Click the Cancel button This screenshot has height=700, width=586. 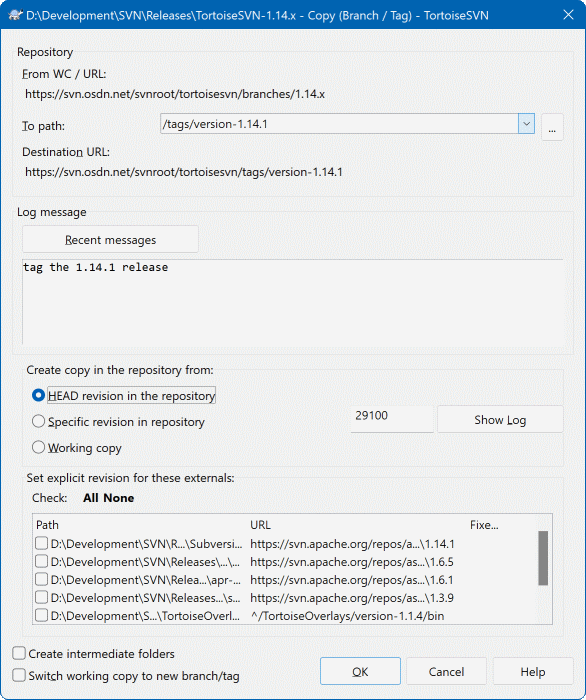point(446,671)
